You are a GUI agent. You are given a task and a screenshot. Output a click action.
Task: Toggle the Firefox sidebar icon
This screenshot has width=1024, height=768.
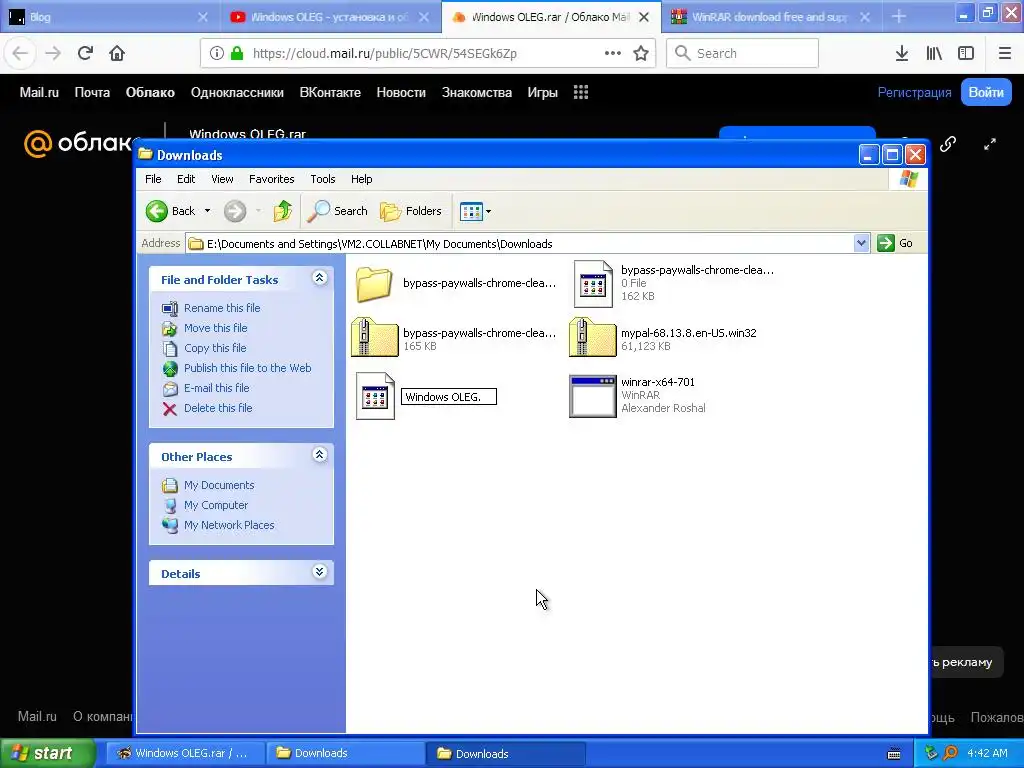pyautogui.click(x=966, y=53)
